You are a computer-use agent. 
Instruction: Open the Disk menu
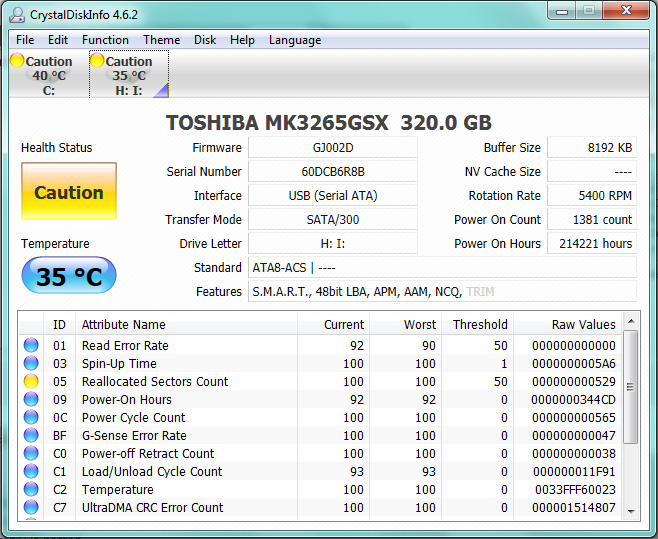coord(205,40)
